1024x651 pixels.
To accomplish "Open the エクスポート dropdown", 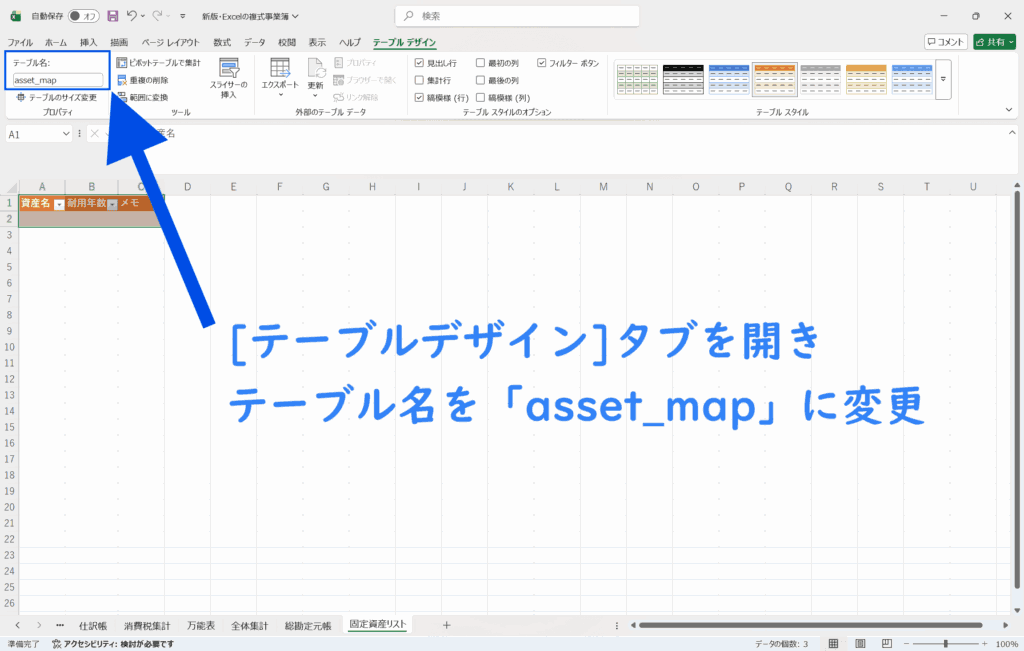I will pyautogui.click(x=280, y=77).
